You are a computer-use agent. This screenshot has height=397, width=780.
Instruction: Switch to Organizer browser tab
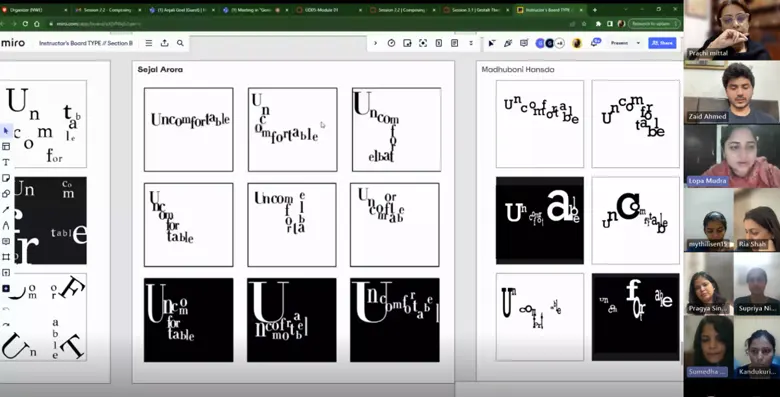click(x=35, y=10)
